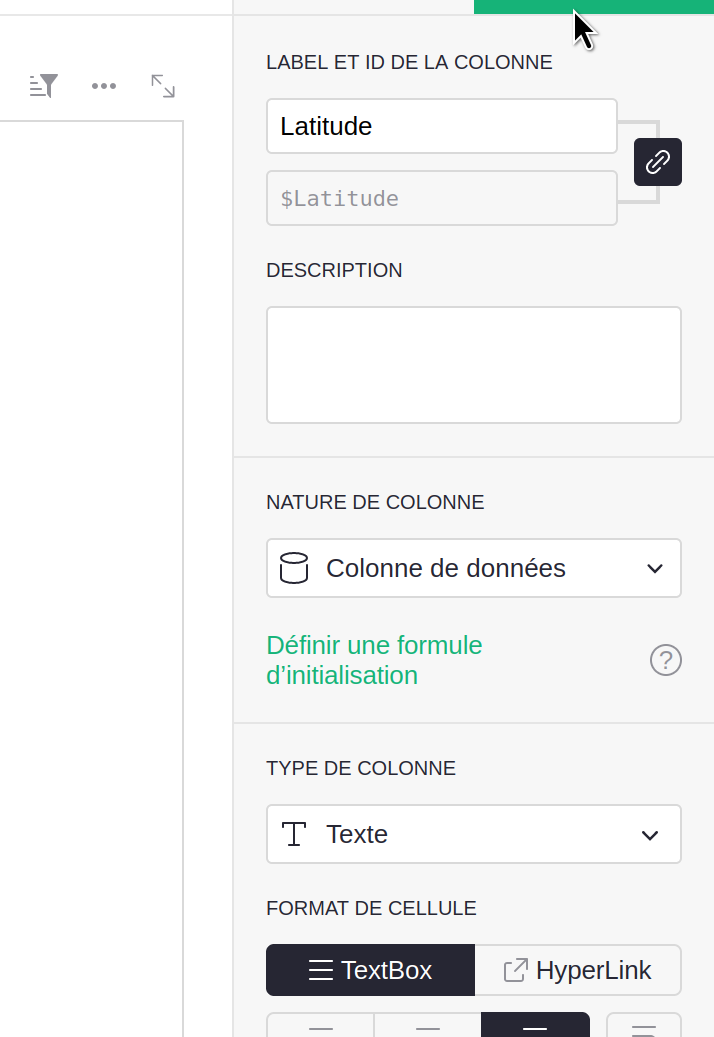Image resolution: width=714 pixels, height=1037 pixels.
Task: Click into the Description text area
Action: pyautogui.click(x=473, y=364)
